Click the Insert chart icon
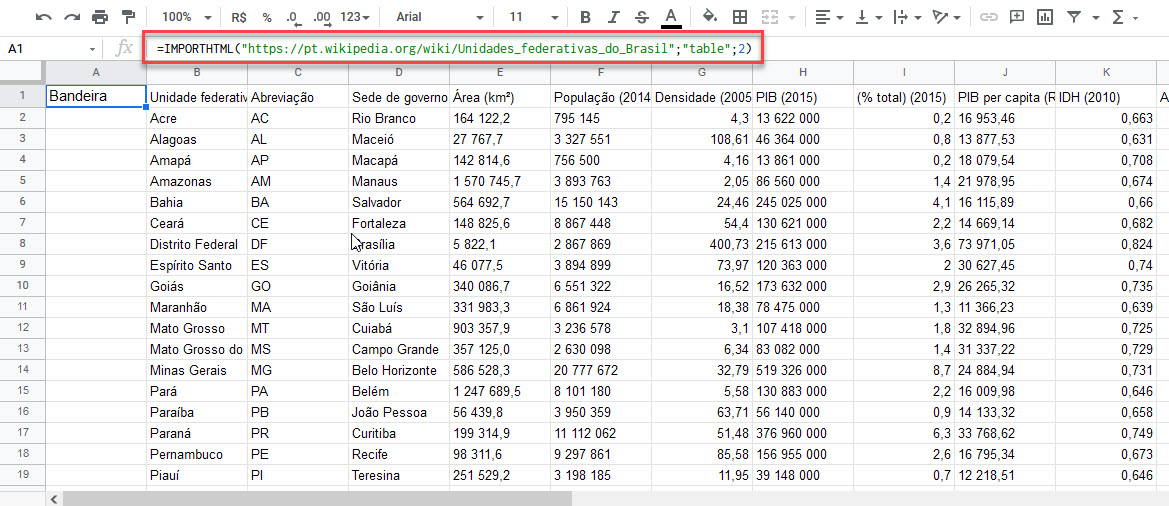1169x506 pixels. 1045,16
